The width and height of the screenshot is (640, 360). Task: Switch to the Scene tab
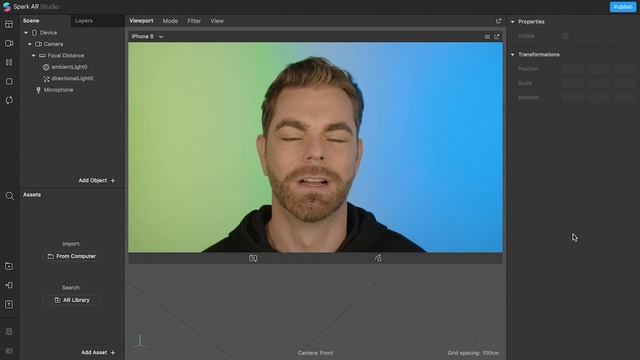tap(31, 21)
